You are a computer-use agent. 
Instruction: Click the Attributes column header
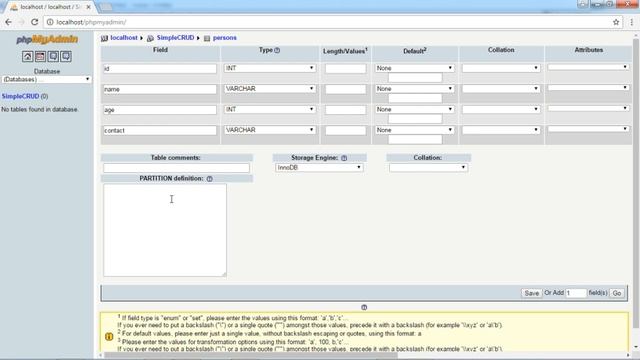tap(589, 50)
